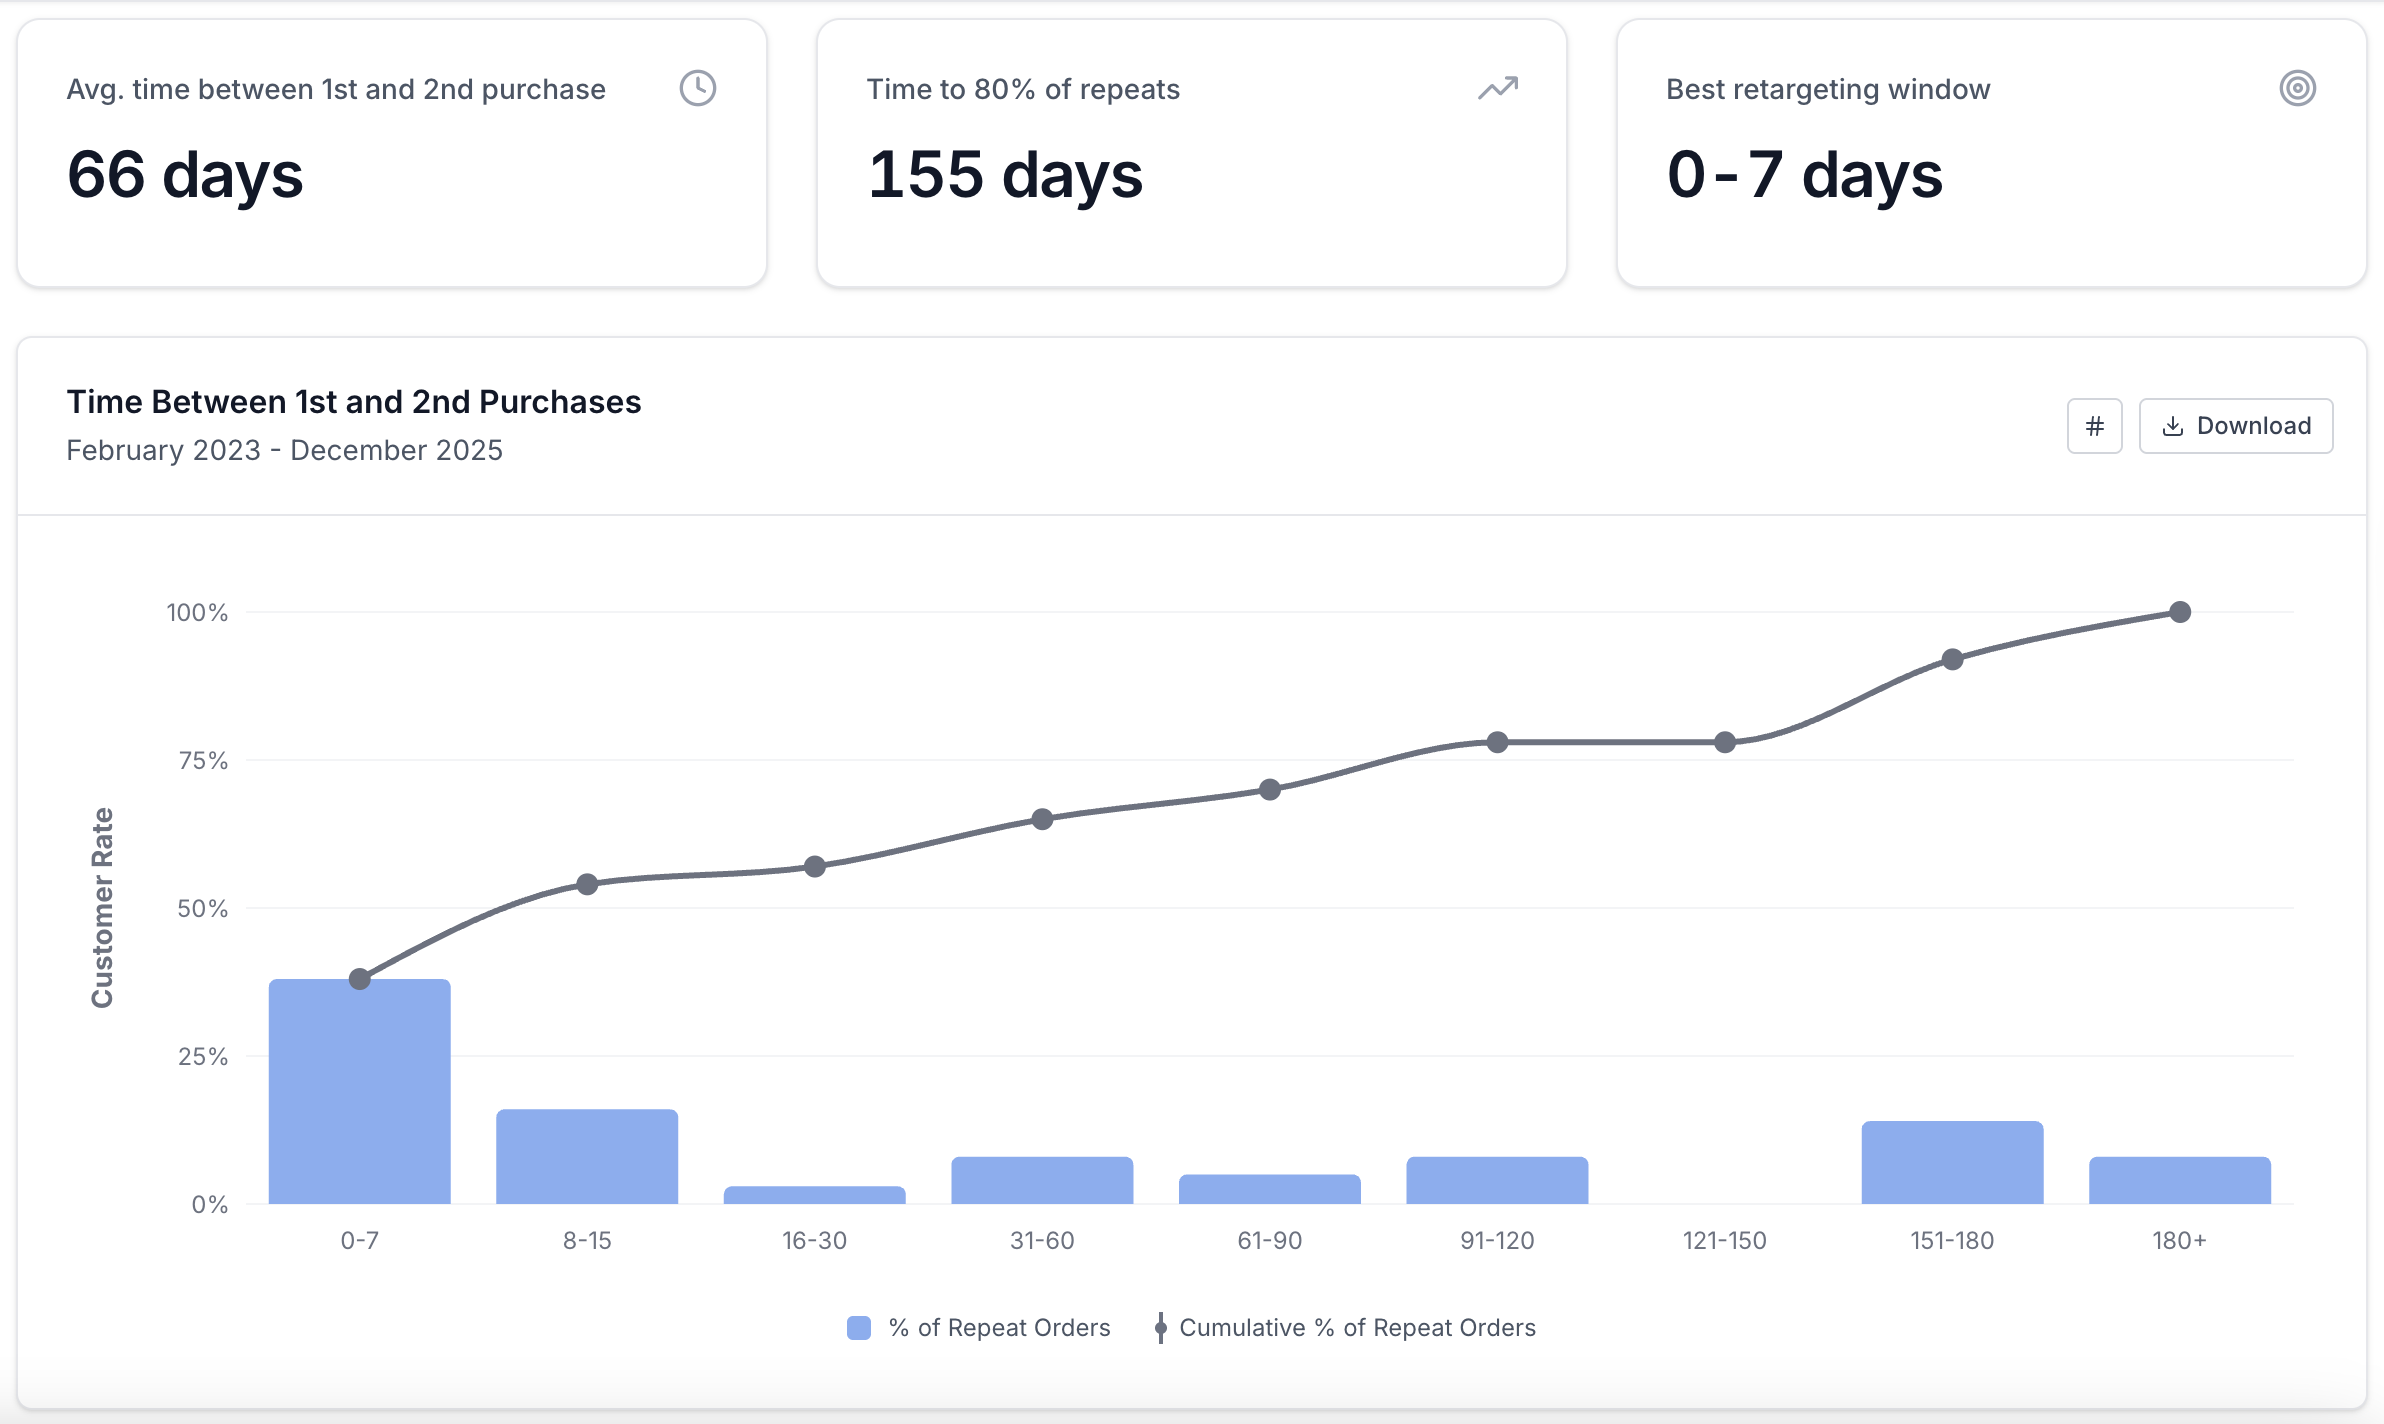The height and width of the screenshot is (1424, 2384).
Task: Click the 151-180 days bar
Action: point(1951,1162)
